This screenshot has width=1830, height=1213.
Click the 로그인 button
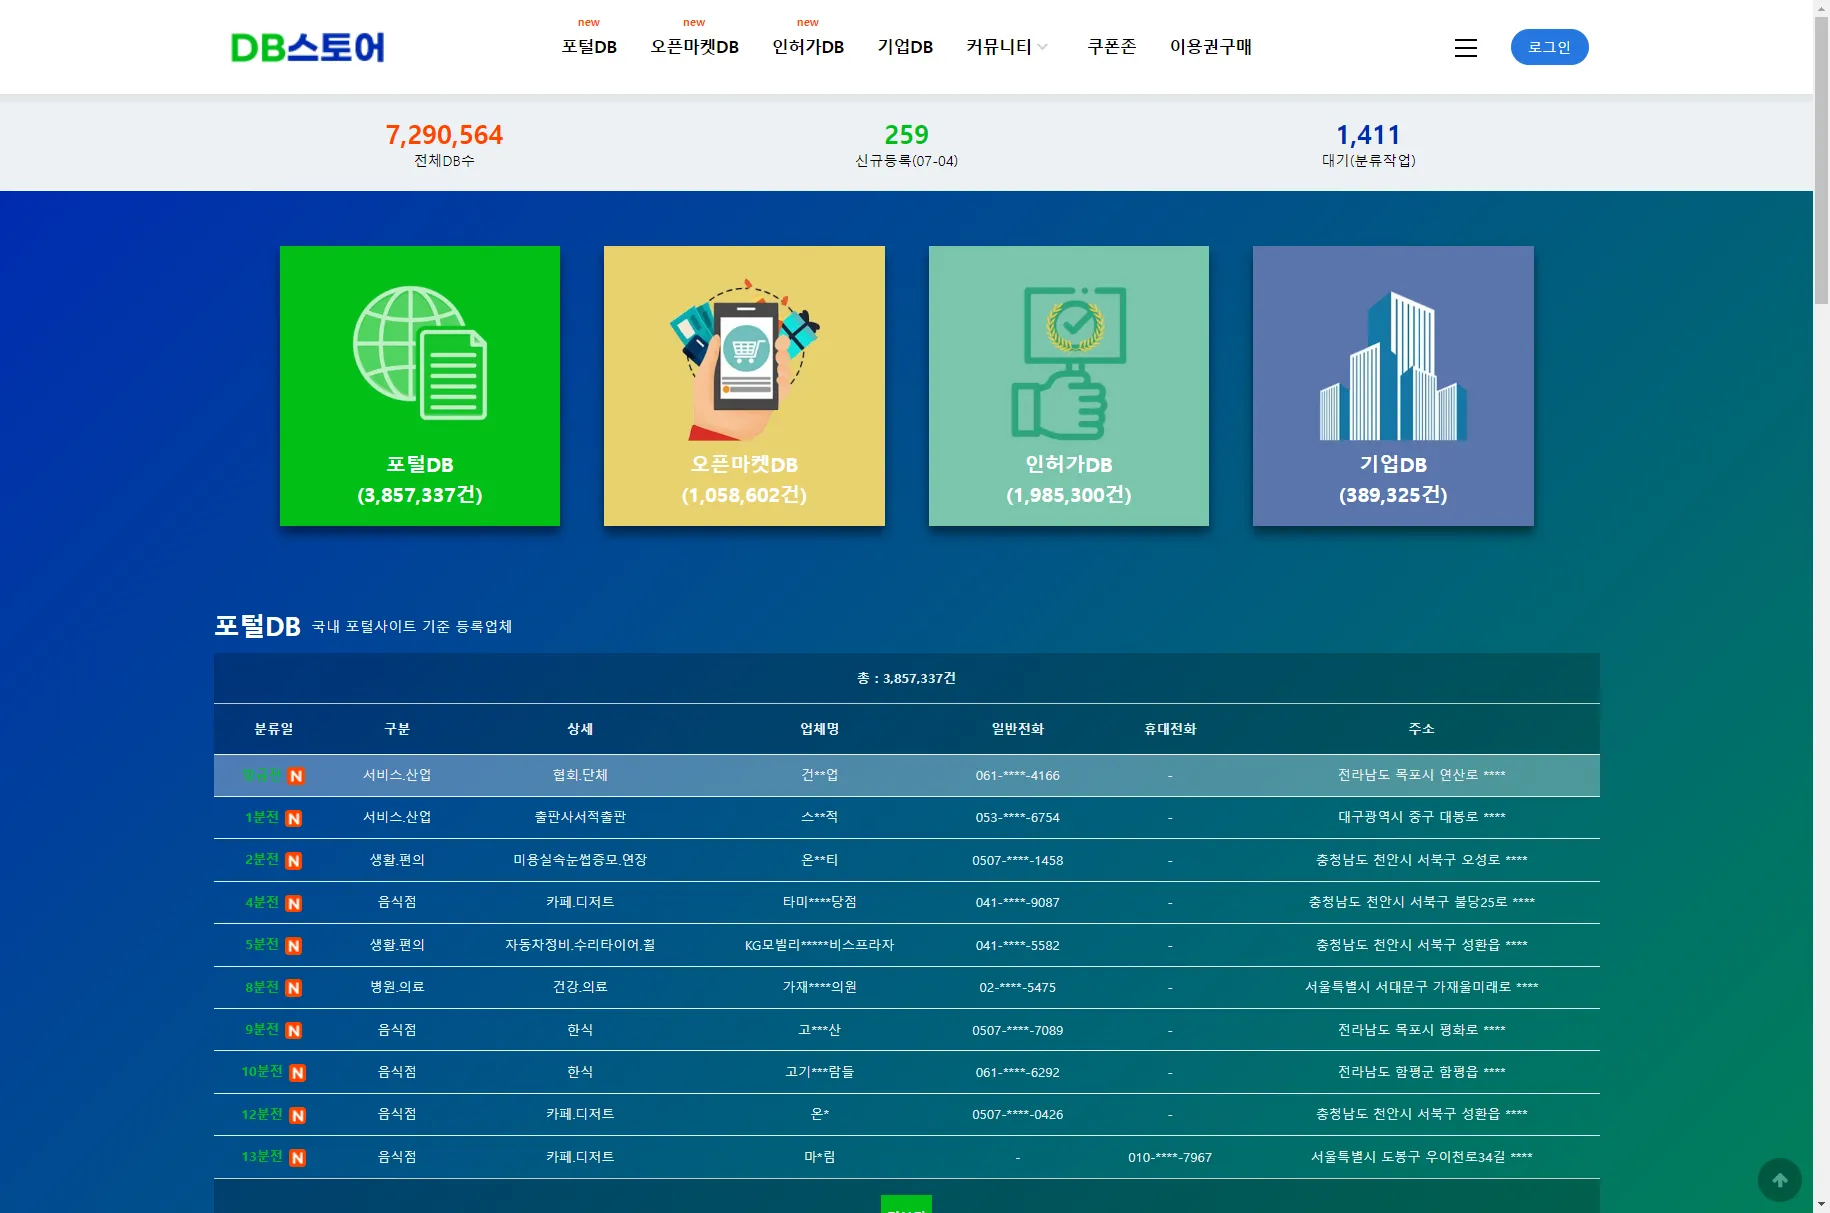click(x=1549, y=46)
